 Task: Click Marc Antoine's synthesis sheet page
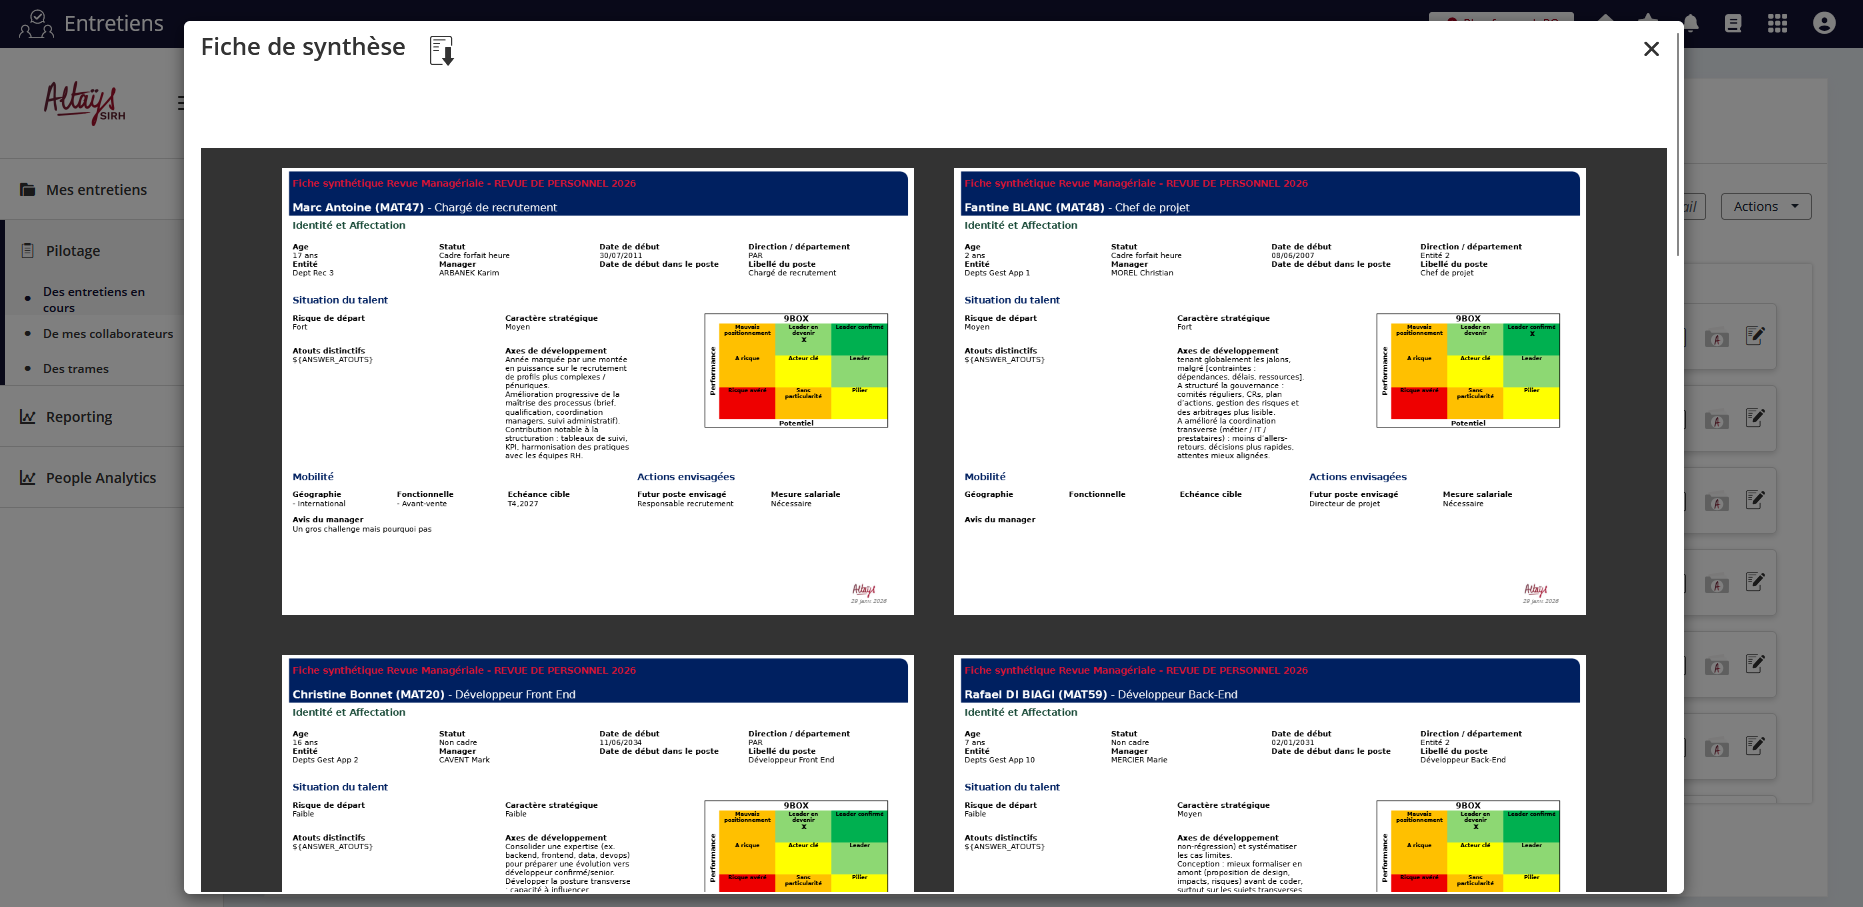[597, 391]
